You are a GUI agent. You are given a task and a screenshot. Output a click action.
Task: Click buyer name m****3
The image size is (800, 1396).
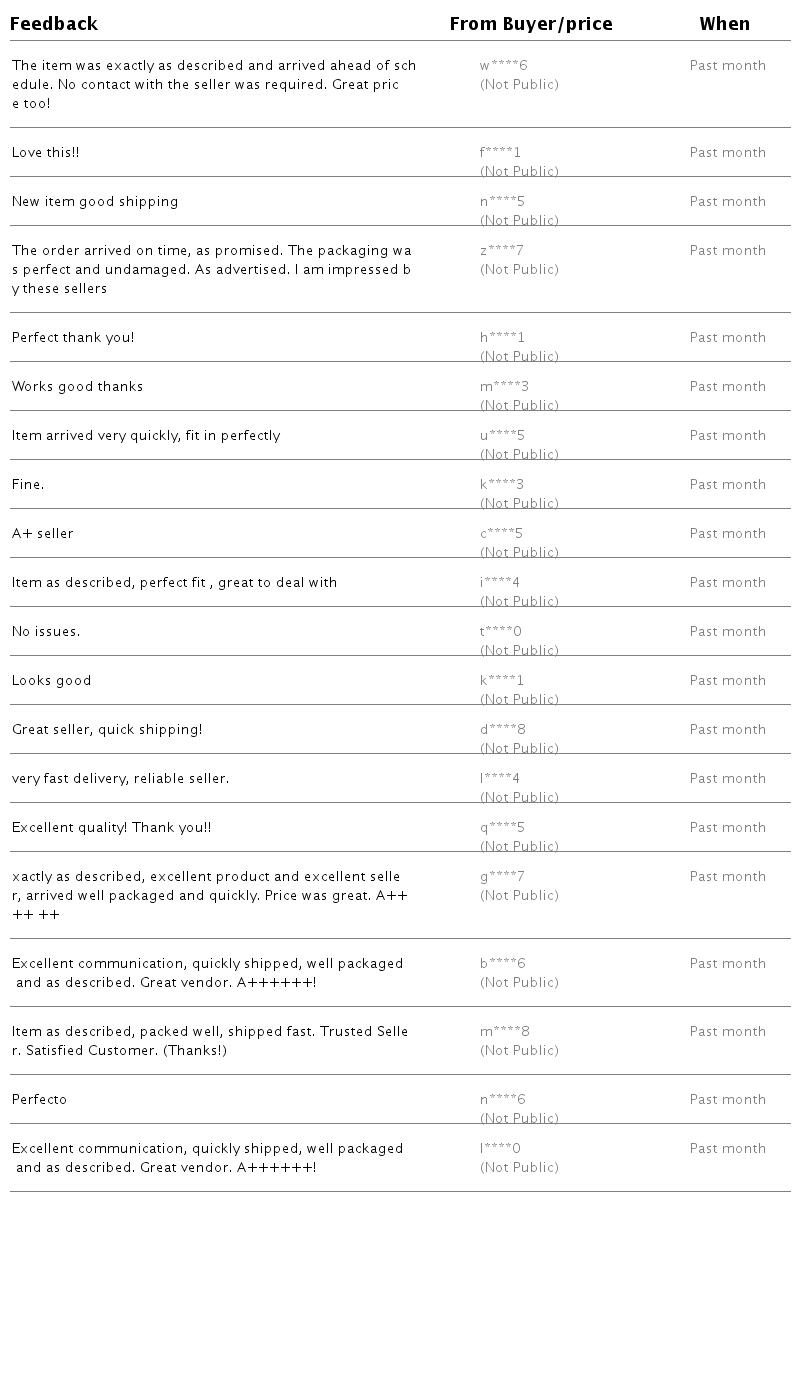pos(504,387)
